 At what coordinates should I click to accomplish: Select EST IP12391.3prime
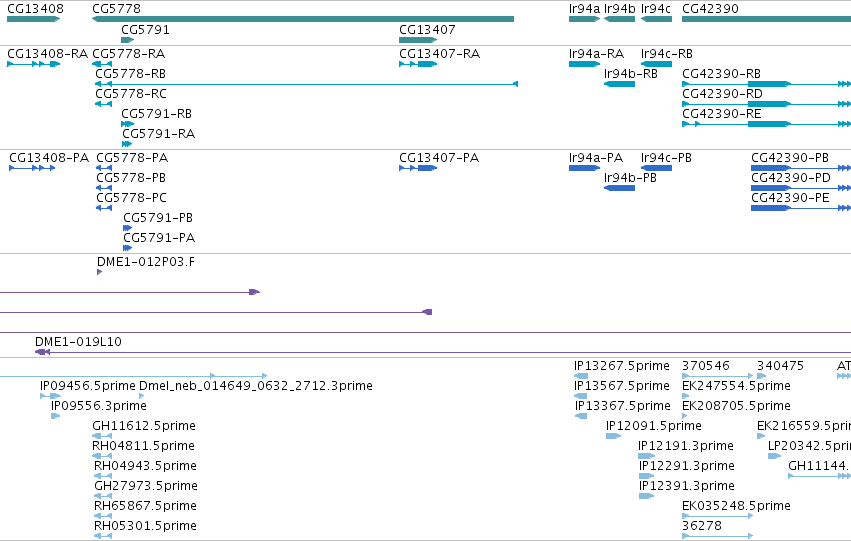[687, 486]
